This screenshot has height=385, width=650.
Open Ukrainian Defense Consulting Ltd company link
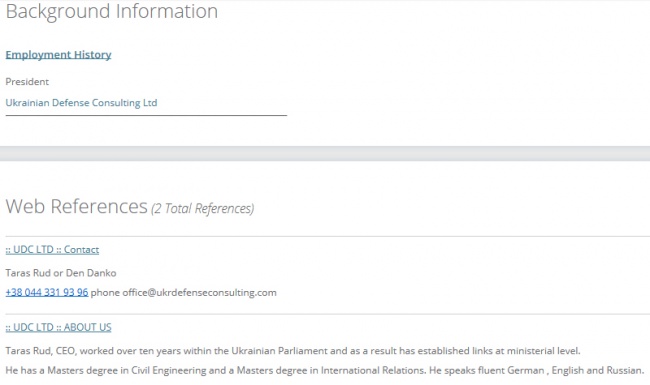[x=81, y=103]
